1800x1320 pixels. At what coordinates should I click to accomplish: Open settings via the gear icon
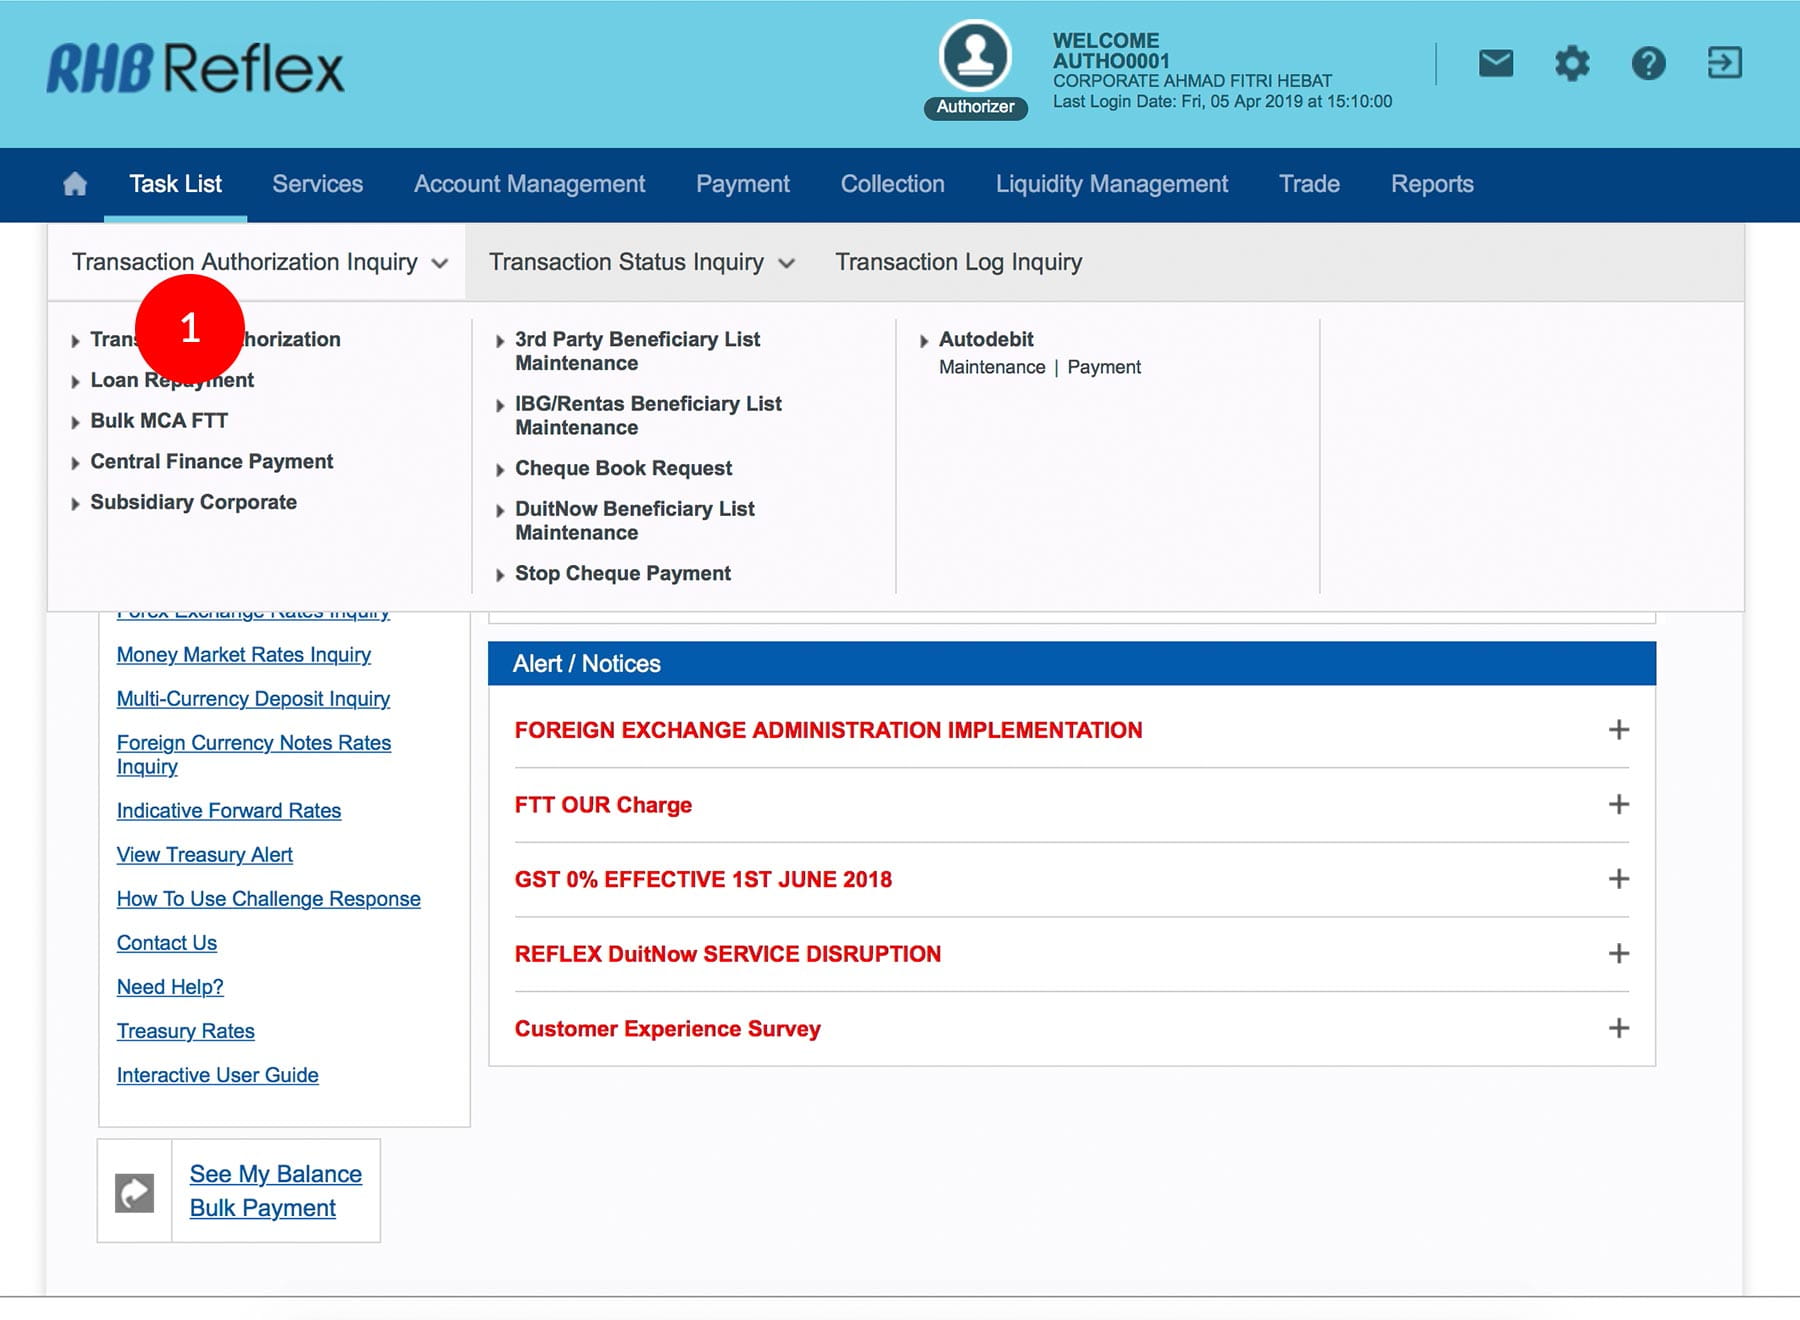[x=1571, y=64]
